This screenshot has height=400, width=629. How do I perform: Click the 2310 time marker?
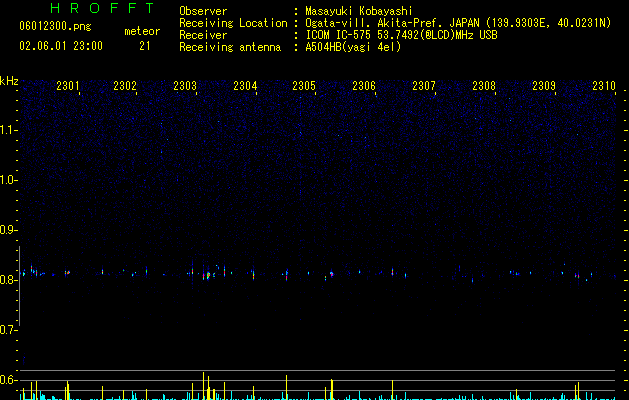click(604, 86)
